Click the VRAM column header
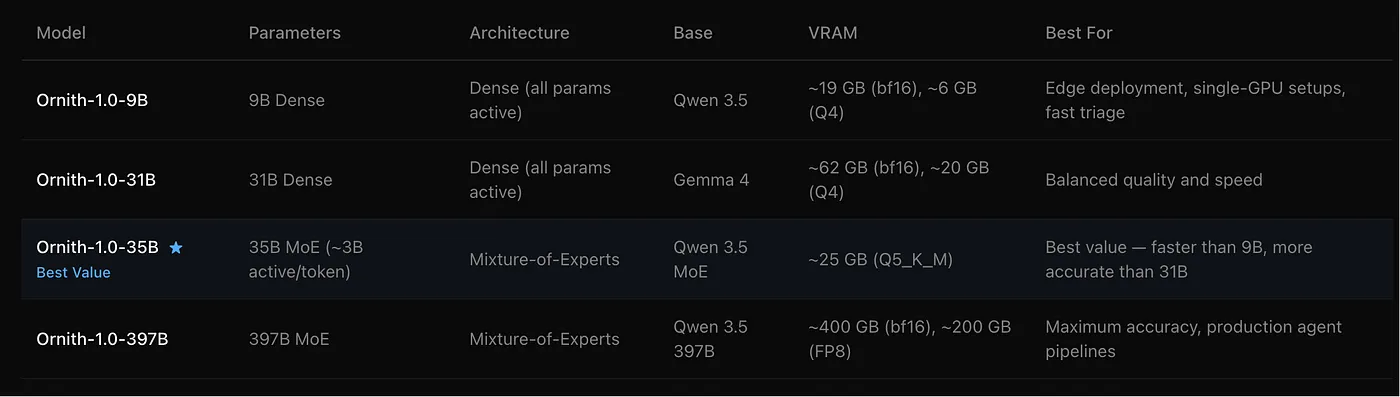The width and height of the screenshot is (1400, 397). [833, 33]
